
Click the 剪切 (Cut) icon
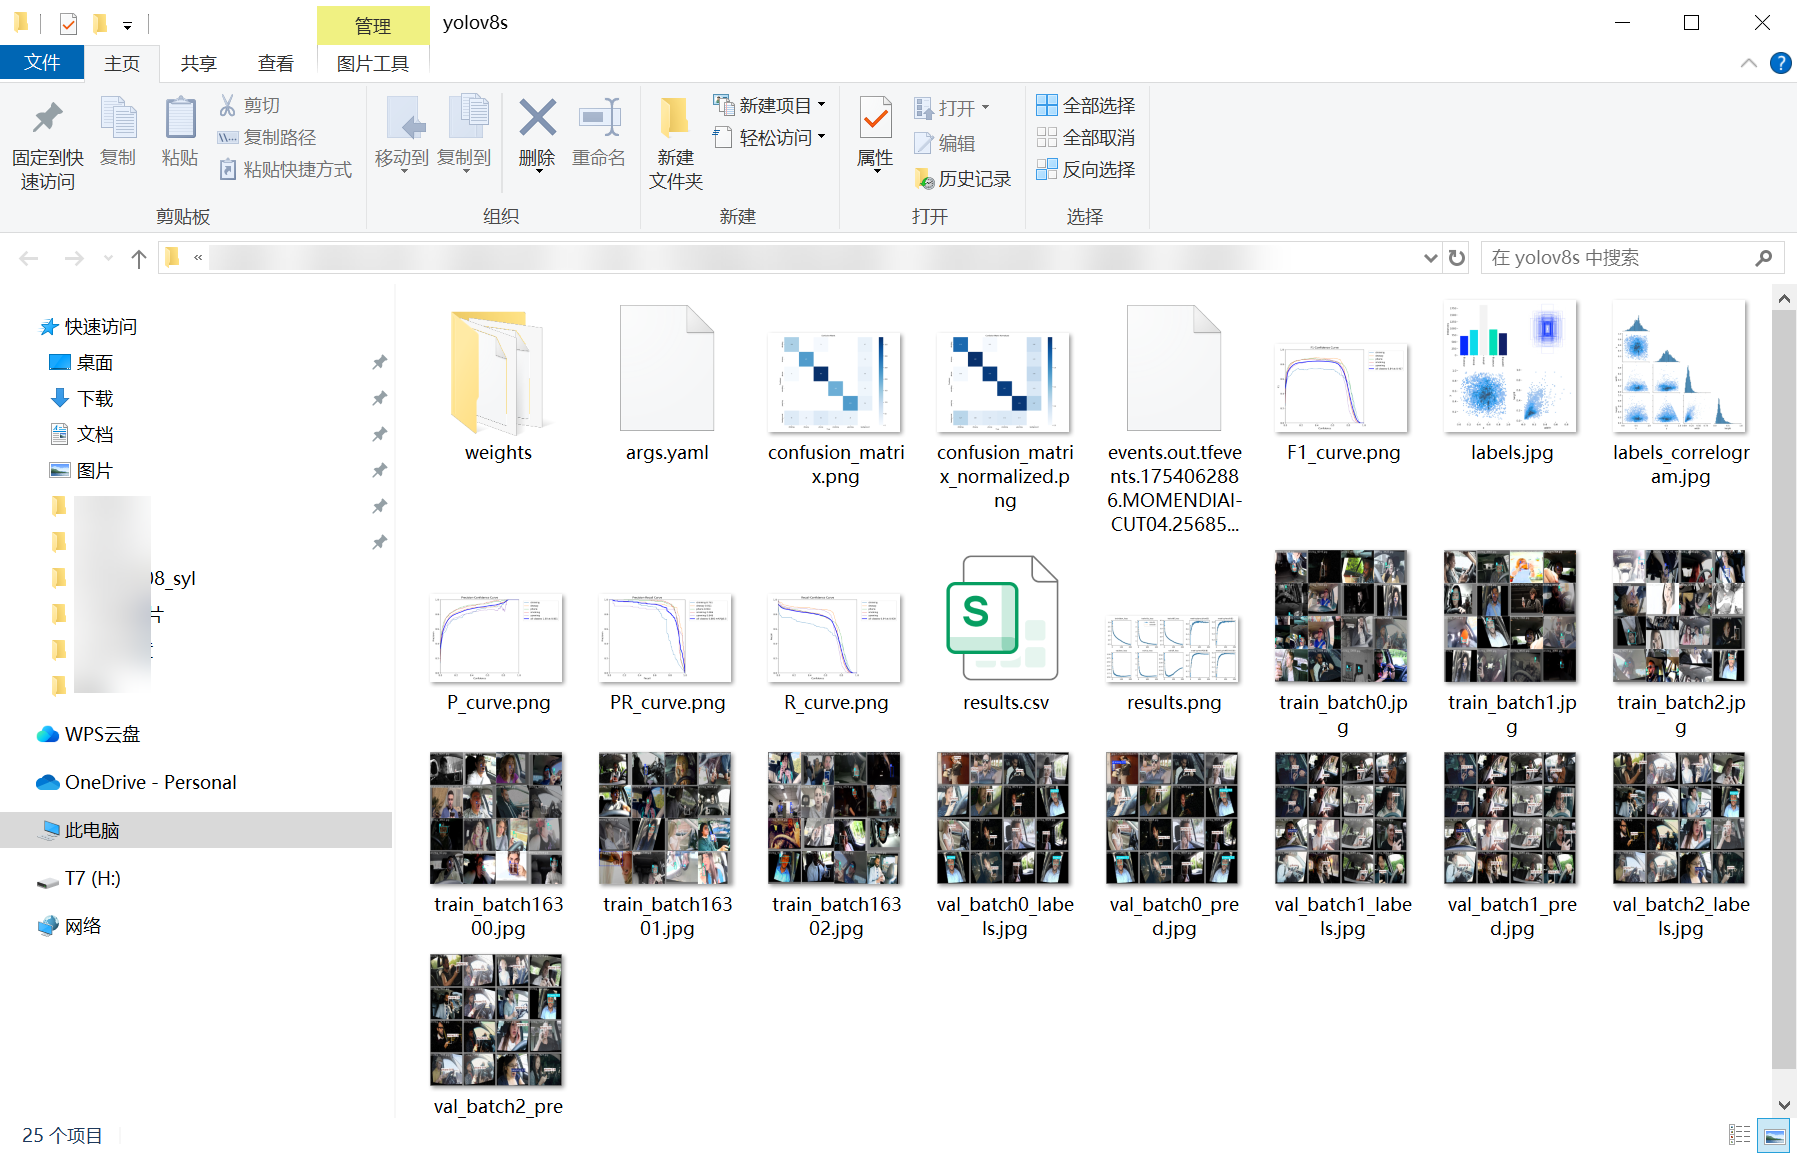pyautogui.click(x=253, y=105)
